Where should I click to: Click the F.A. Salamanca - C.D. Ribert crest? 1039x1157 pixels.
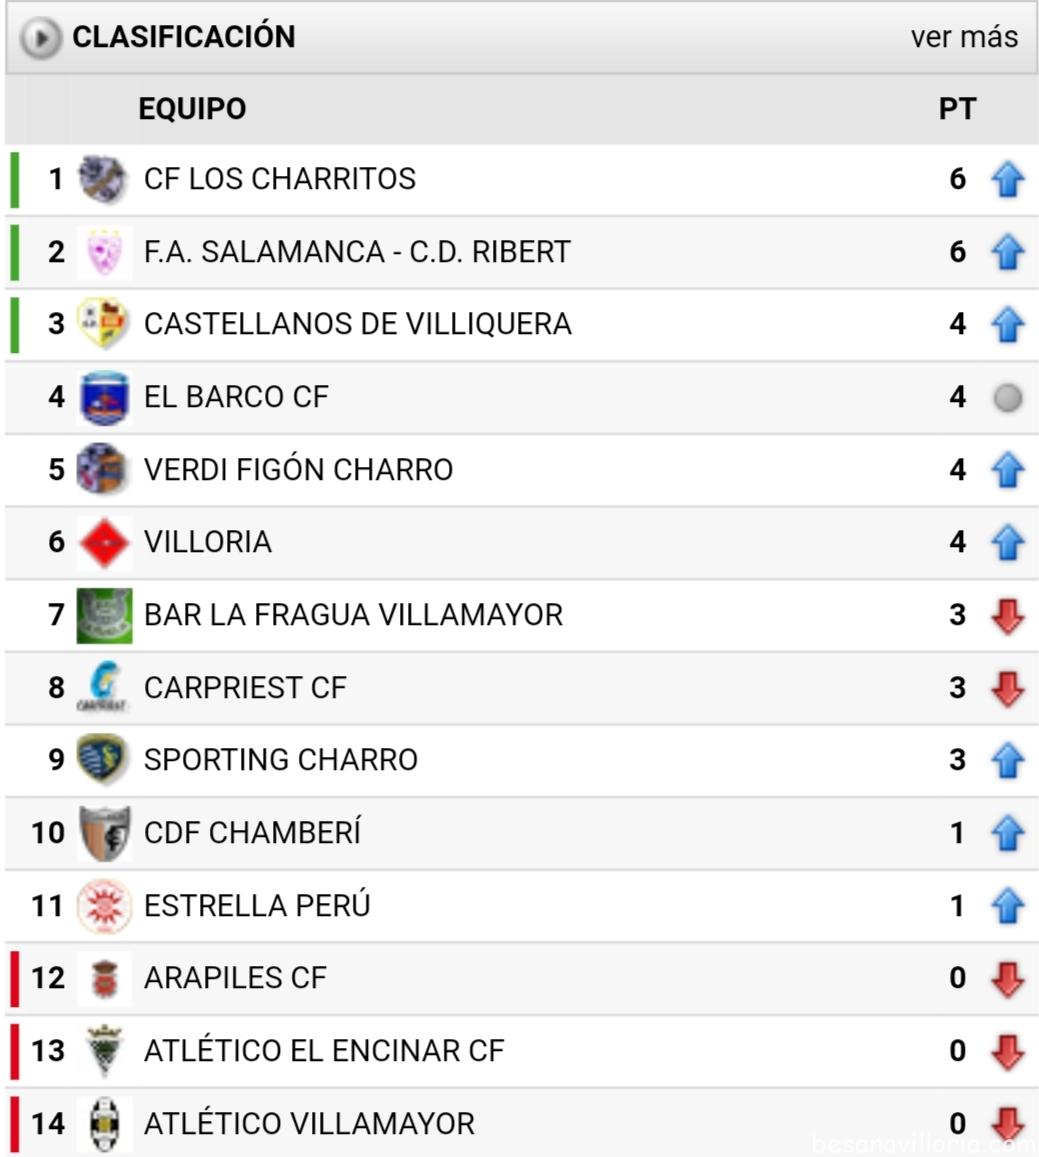[x=104, y=252]
